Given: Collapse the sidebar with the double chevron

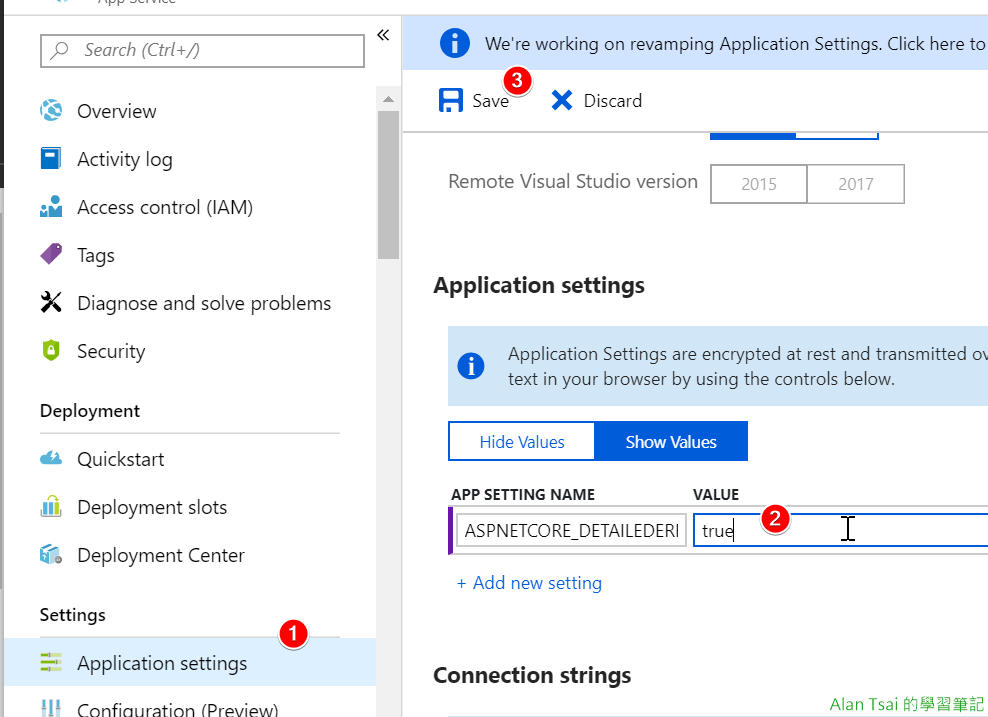Looking at the screenshot, I should coord(383,36).
